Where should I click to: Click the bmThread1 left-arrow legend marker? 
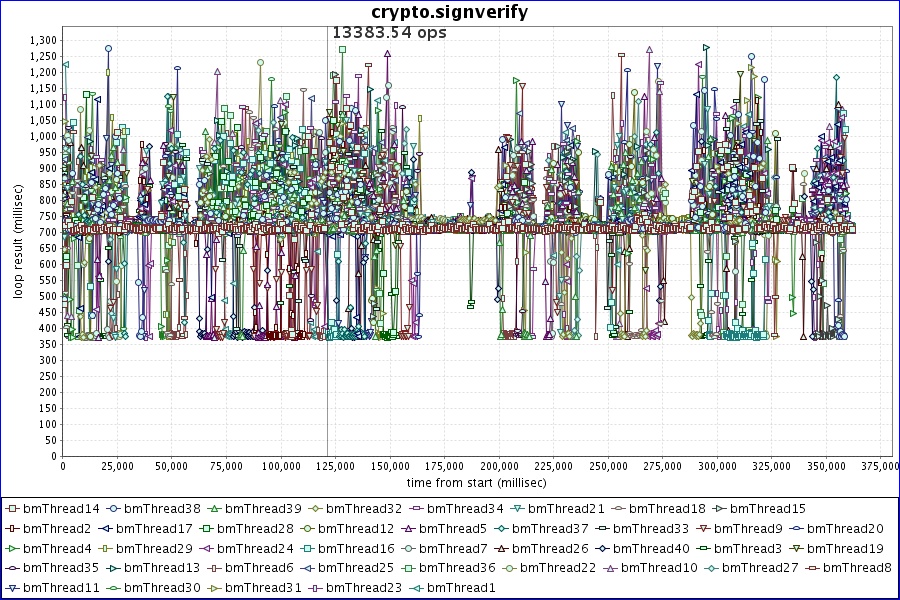[416, 588]
